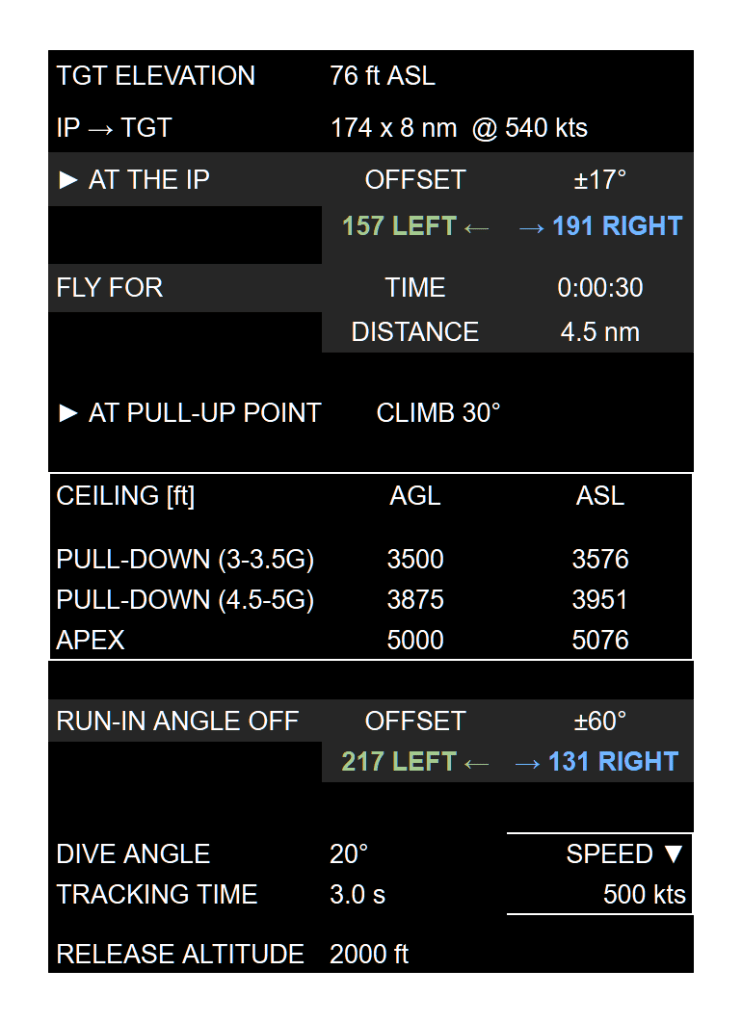This screenshot has width=742, height=1023.
Task: Click the 20° dive angle value
Action: click(349, 854)
